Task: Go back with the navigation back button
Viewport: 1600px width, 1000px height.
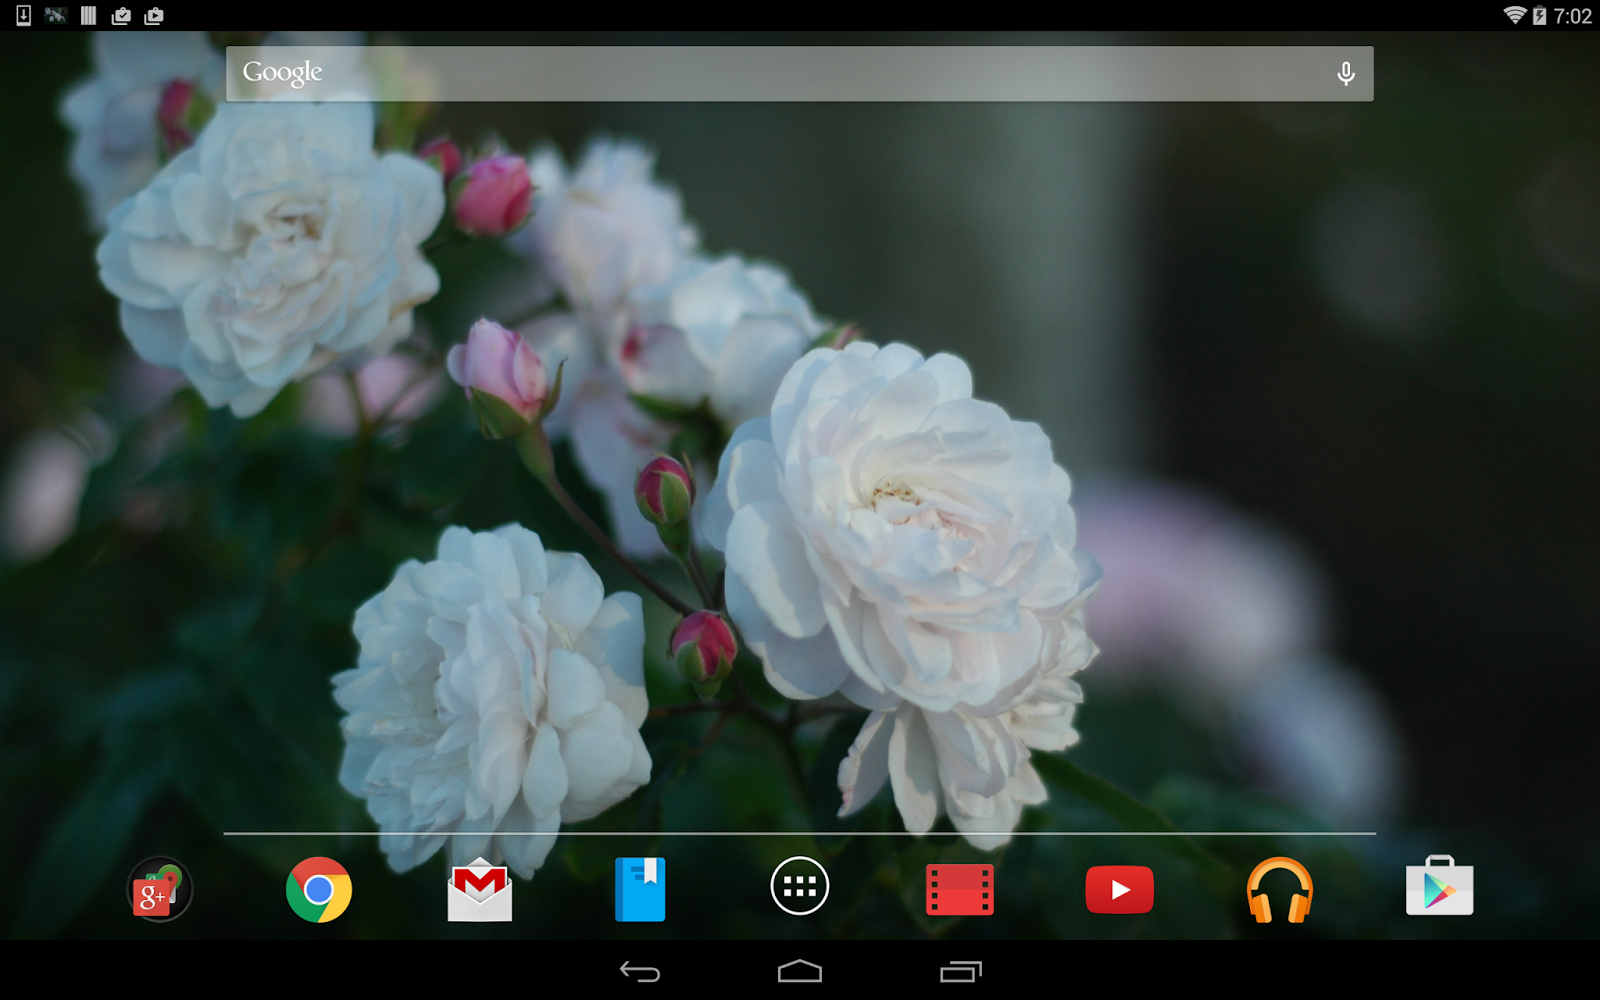Action: [640, 971]
